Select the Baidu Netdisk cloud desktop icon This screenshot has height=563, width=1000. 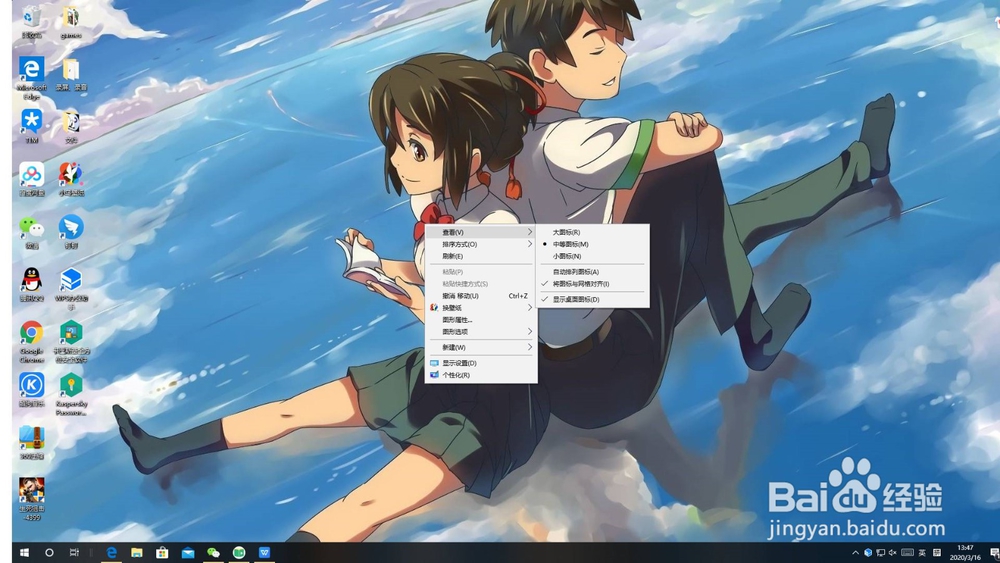31,179
